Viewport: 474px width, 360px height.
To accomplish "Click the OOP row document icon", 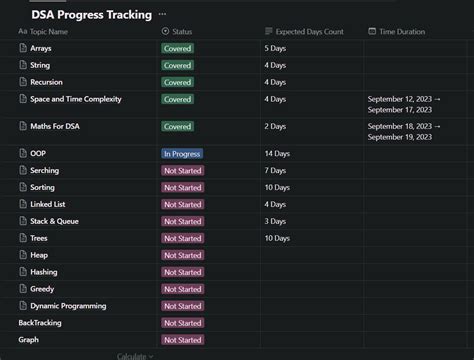I will (x=23, y=153).
